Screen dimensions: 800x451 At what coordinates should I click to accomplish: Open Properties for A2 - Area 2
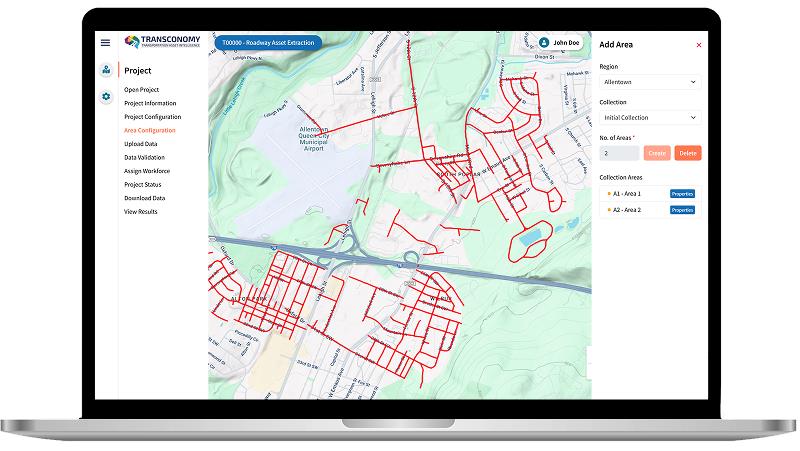pyautogui.click(x=682, y=210)
